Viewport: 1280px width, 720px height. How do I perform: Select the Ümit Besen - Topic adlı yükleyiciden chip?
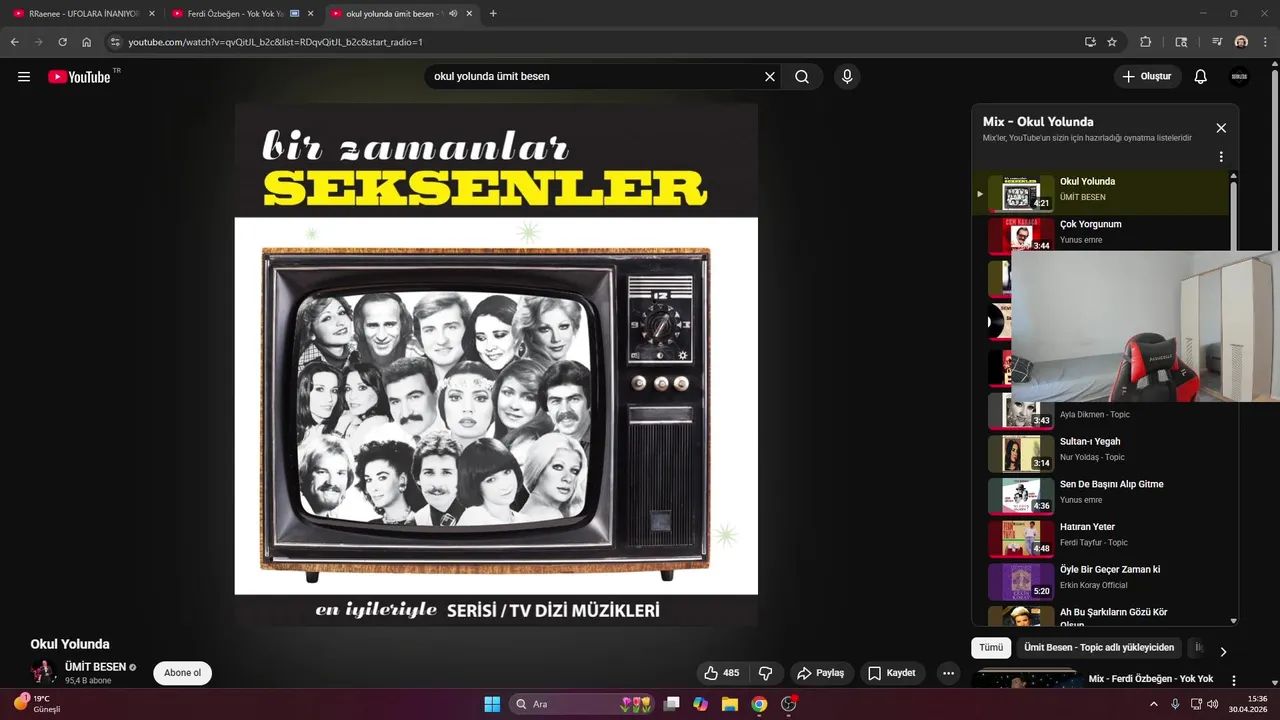[x=1099, y=648]
